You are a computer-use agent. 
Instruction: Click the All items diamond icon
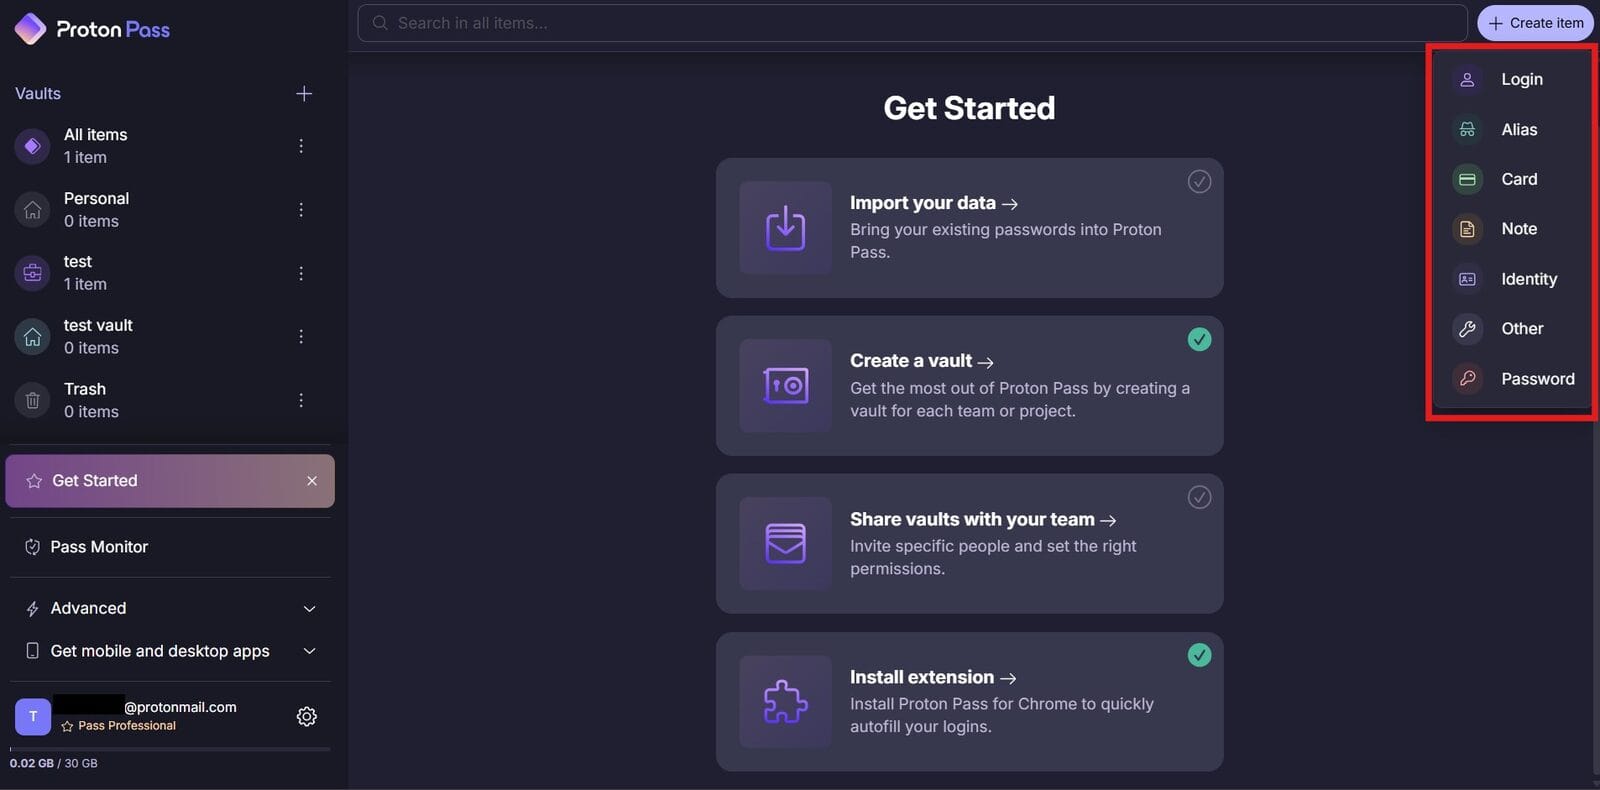tap(32, 146)
